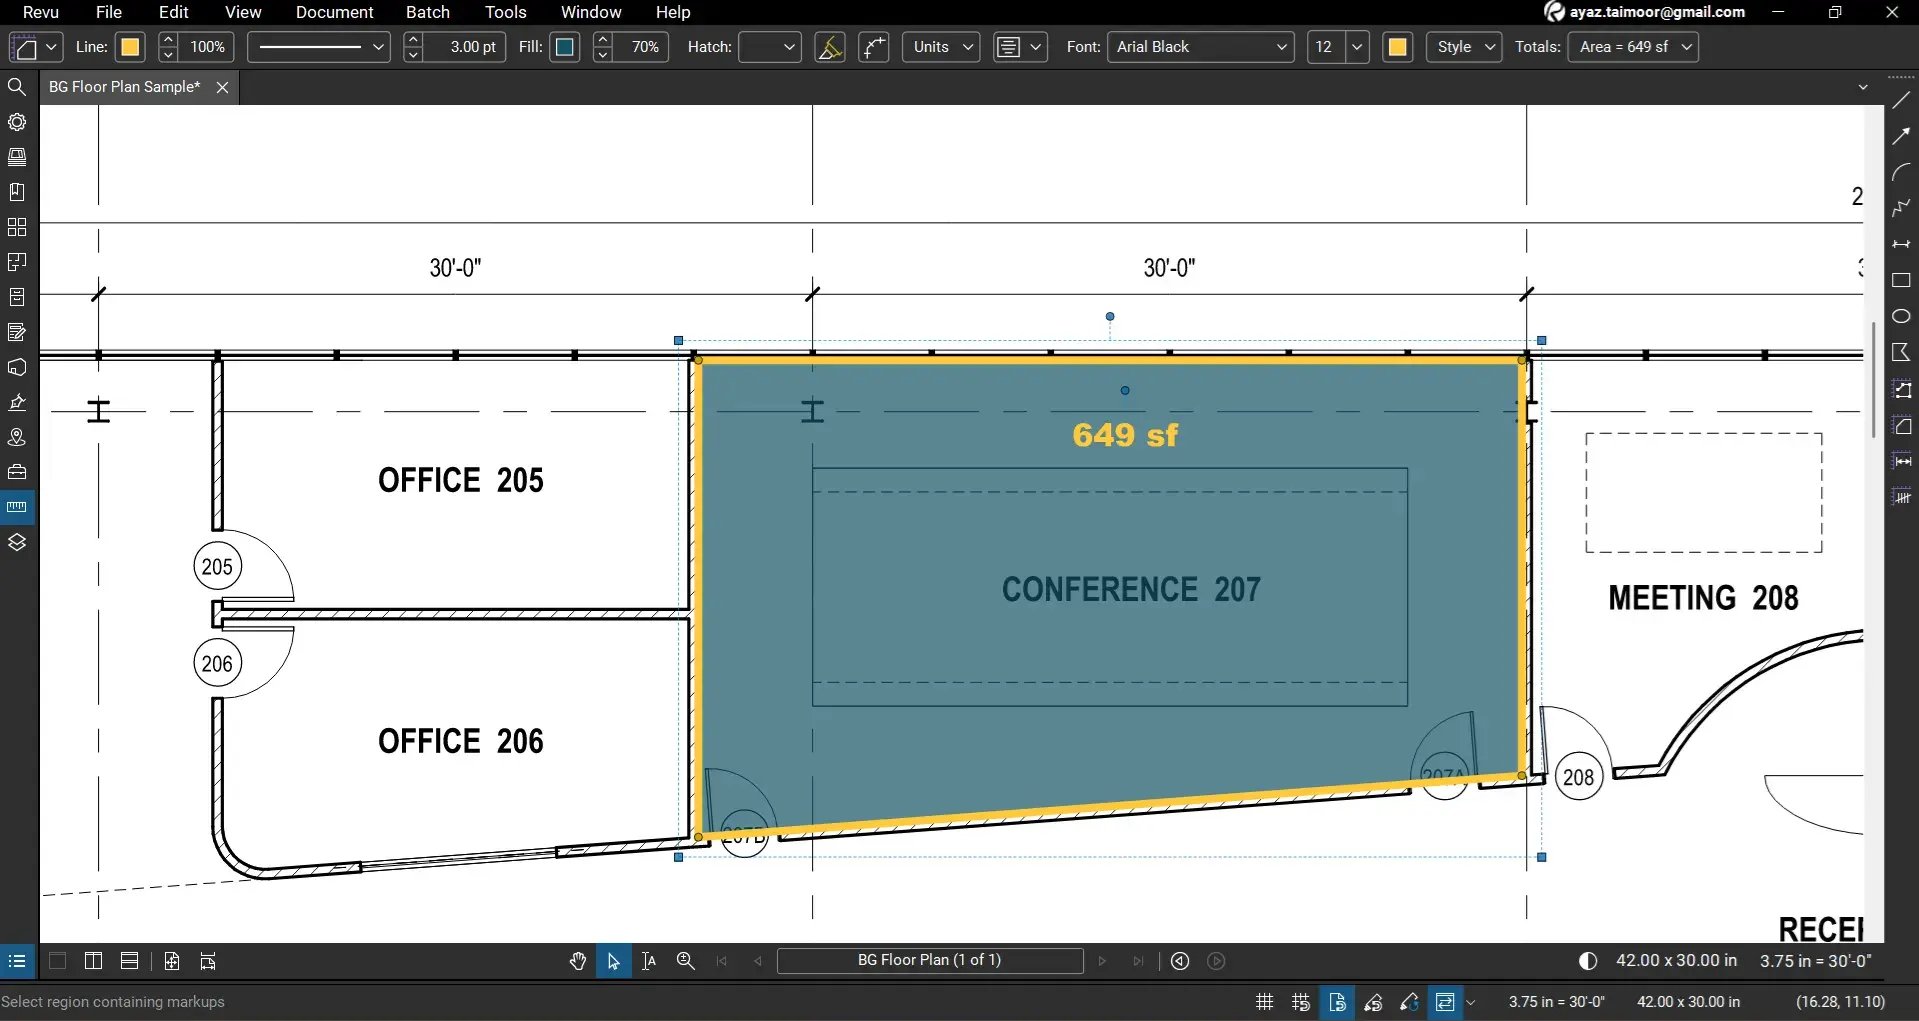The image size is (1919, 1021).
Task: Toggle Reuse Markup tool in status bar
Action: (1409, 1001)
